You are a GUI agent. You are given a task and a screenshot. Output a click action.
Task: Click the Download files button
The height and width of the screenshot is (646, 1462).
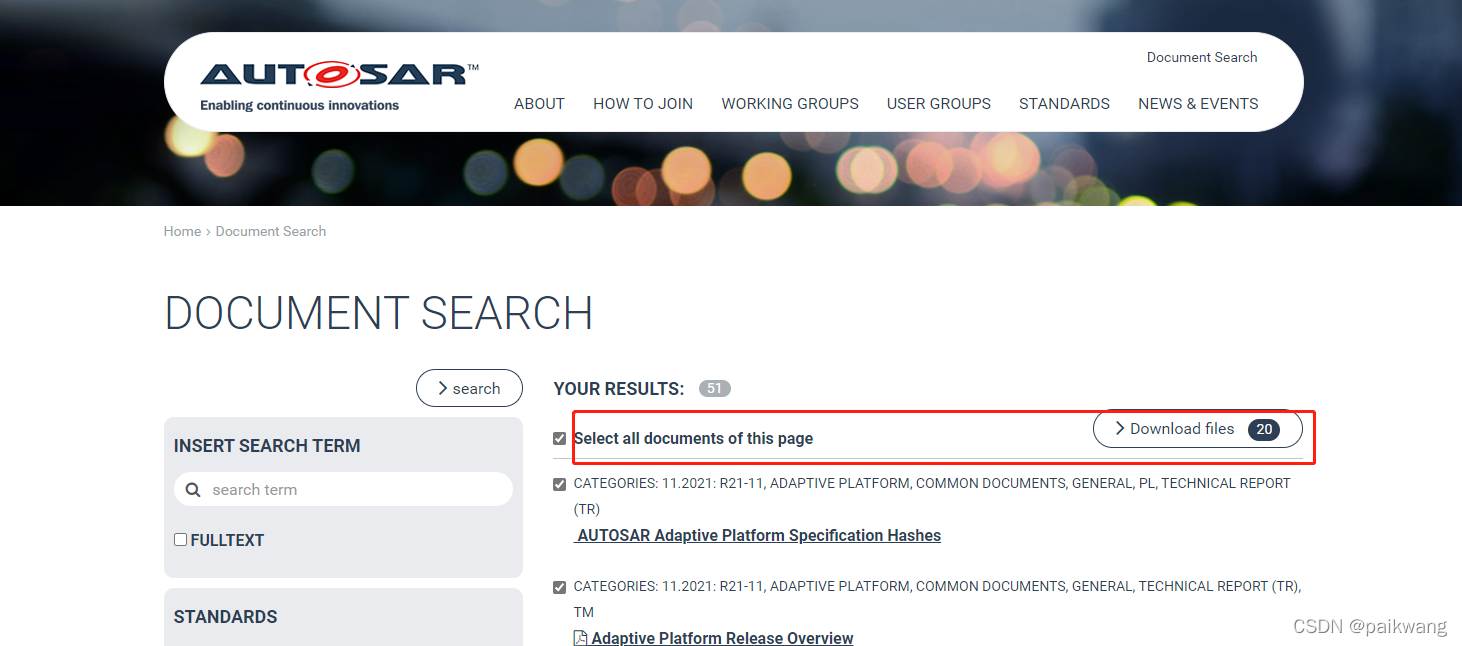click(x=1197, y=429)
